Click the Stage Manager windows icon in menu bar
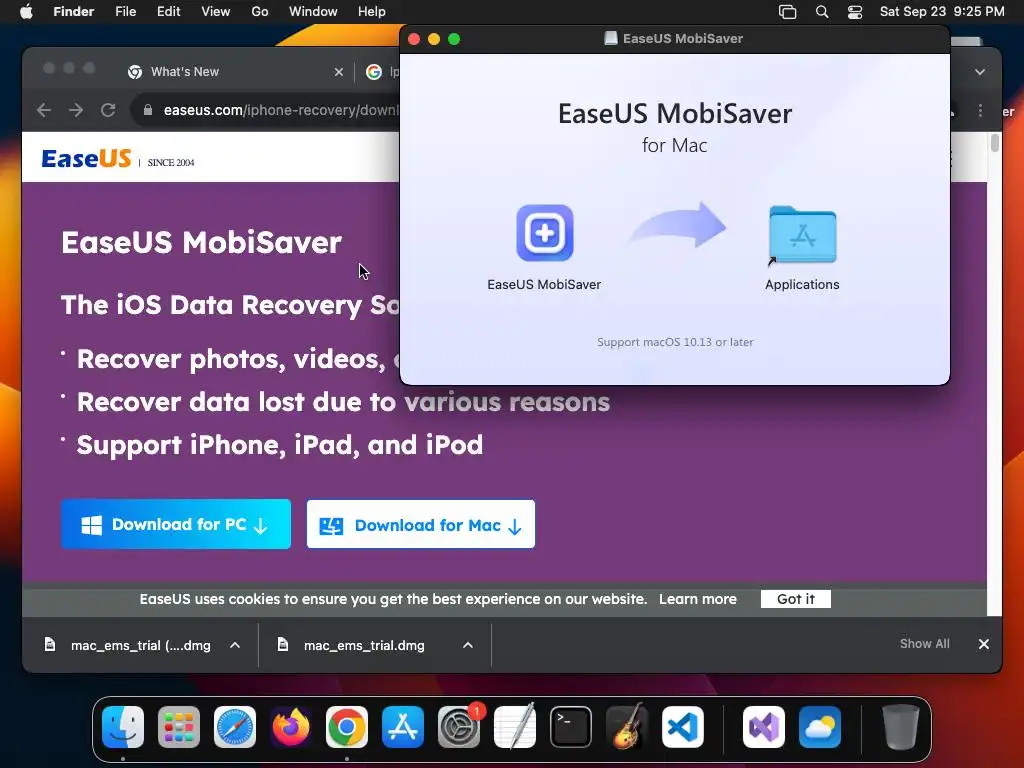Screen dimensions: 1024x768 point(788,12)
